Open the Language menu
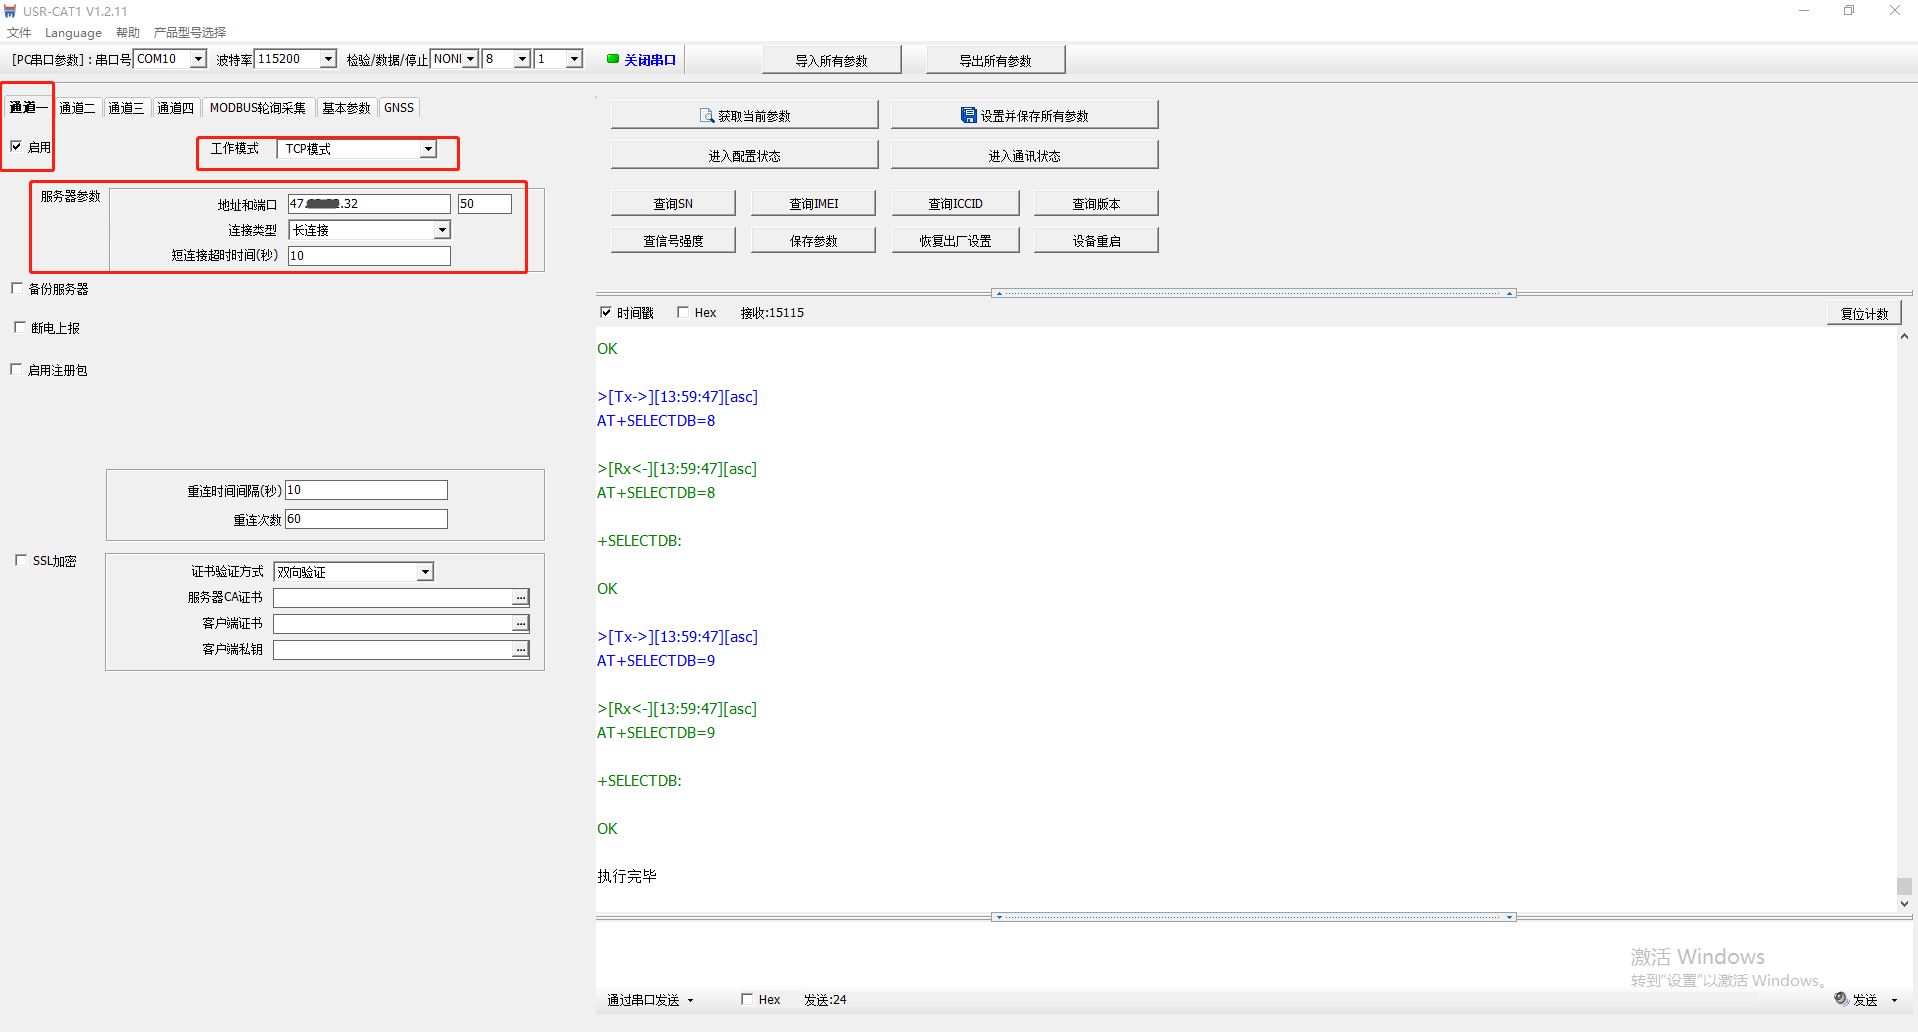Viewport: 1918px width, 1032px height. tap(73, 33)
